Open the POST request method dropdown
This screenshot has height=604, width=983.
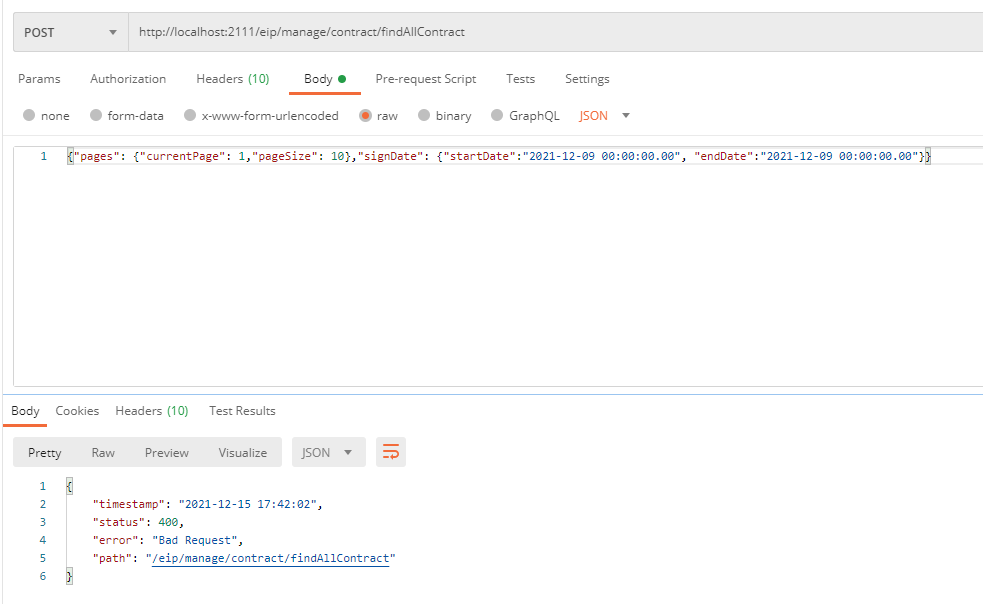(x=69, y=31)
